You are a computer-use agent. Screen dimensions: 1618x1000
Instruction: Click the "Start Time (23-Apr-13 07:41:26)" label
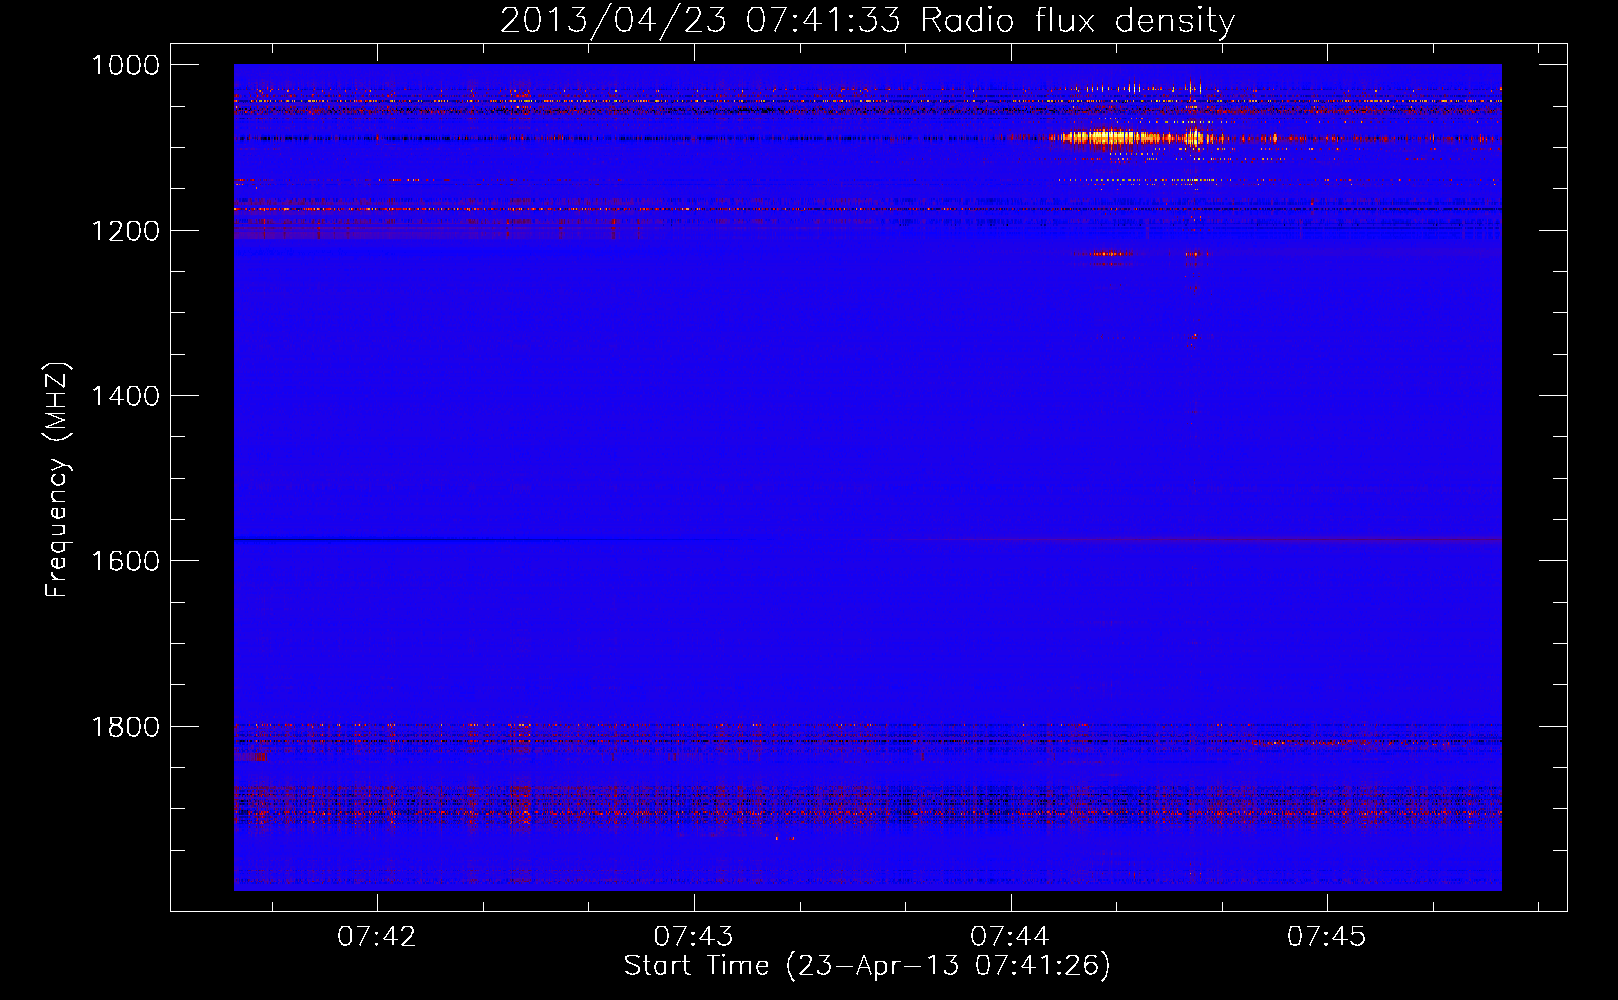[x=867, y=966]
